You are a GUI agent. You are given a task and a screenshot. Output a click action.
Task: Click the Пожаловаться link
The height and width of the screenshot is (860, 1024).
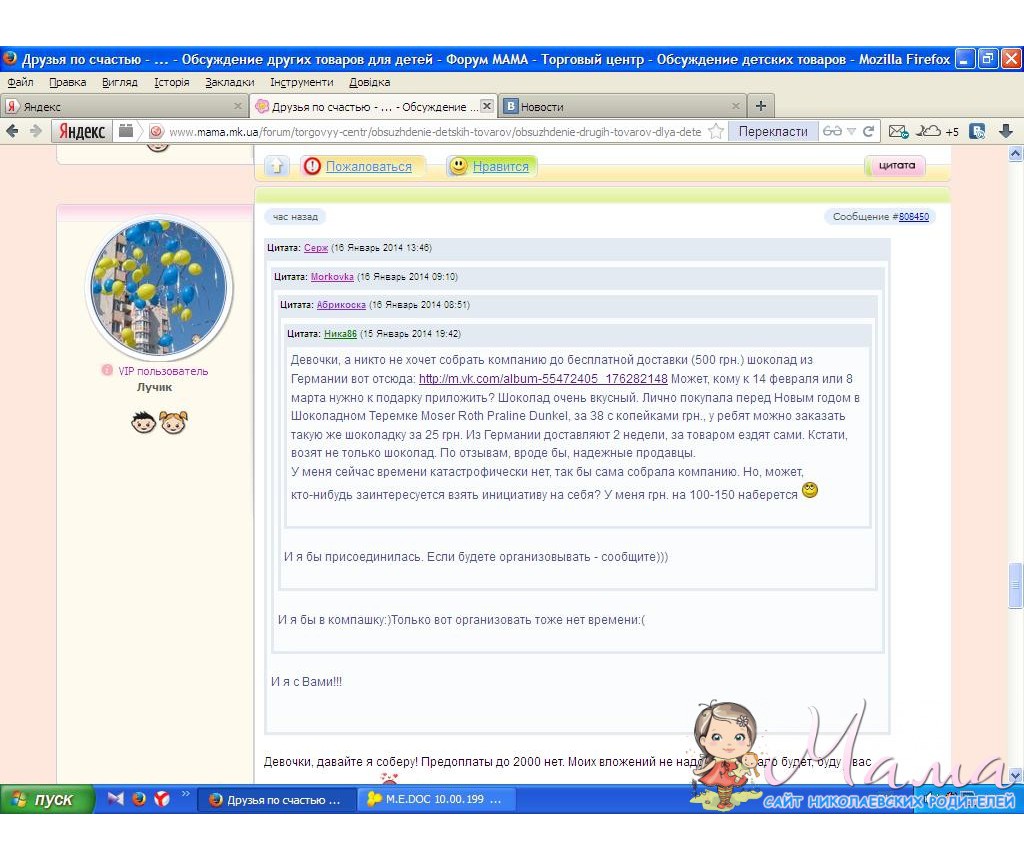pos(368,167)
